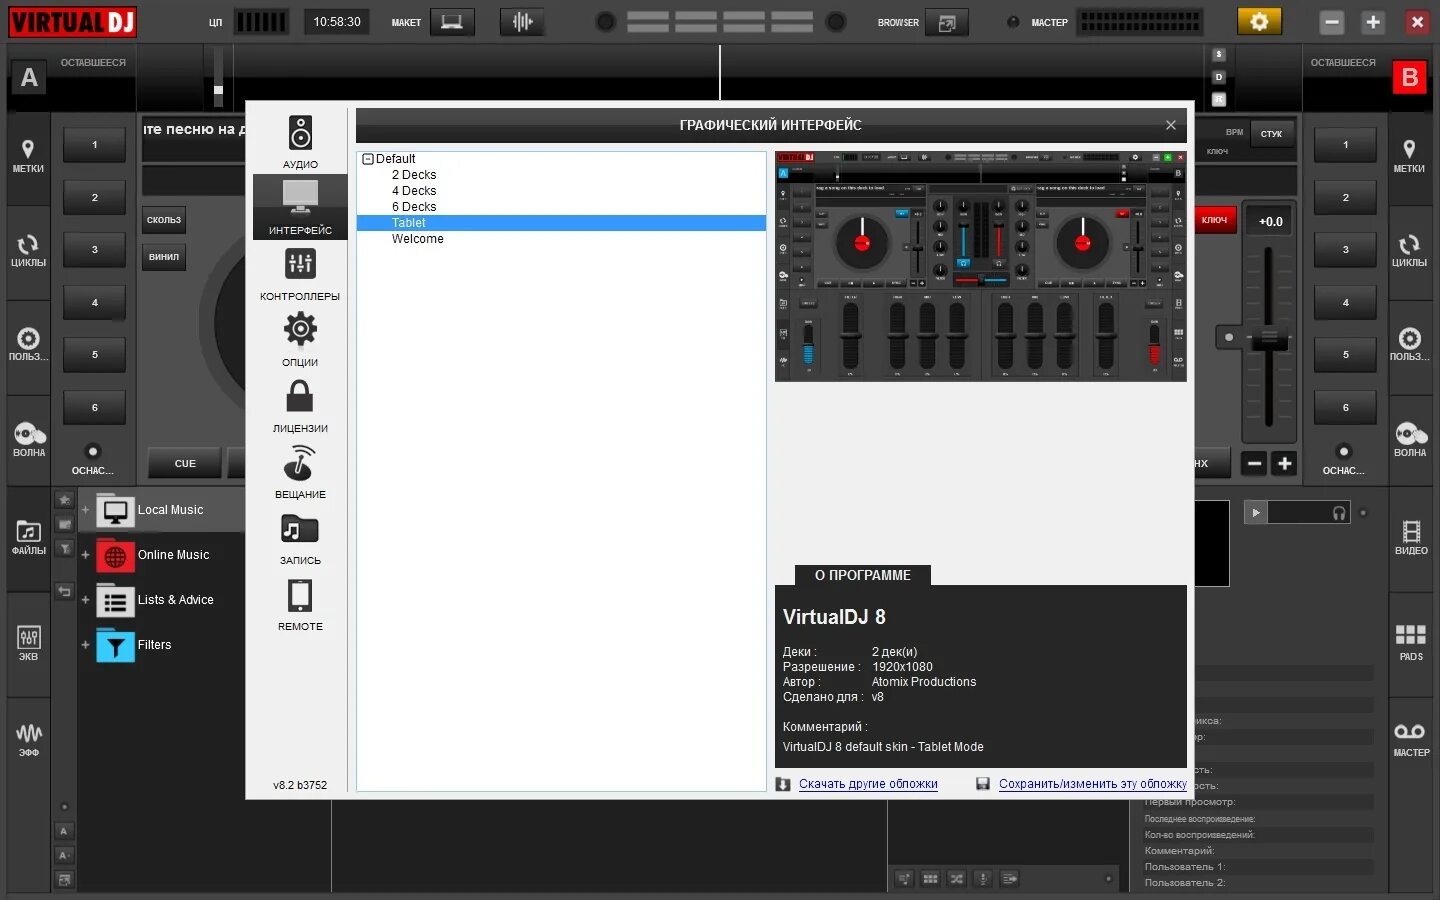Viewport: 1440px width, 900px height.
Task: Open left deck Польз... panel
Action: point(28,345)
